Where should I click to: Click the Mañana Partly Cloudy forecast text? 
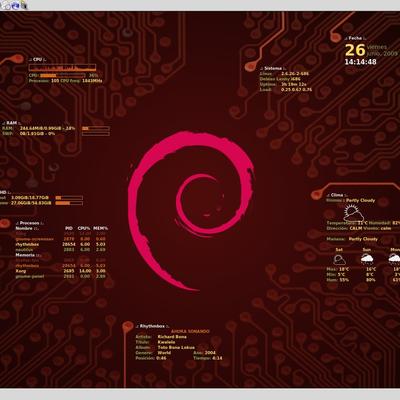(352, 239)
